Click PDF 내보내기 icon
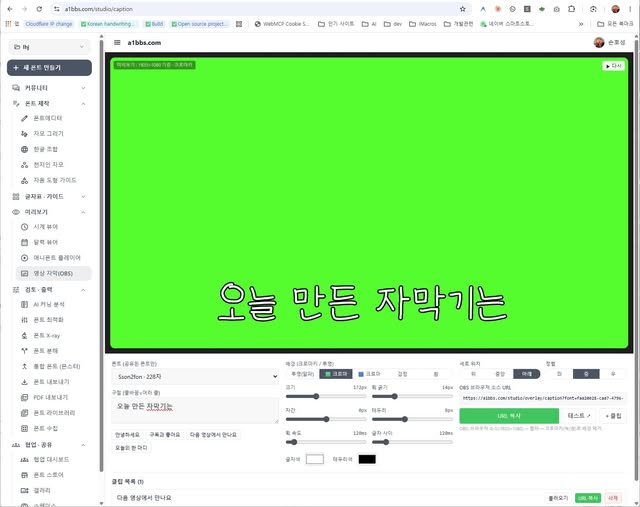The image size is (640, 507). [x=24, y=398]
